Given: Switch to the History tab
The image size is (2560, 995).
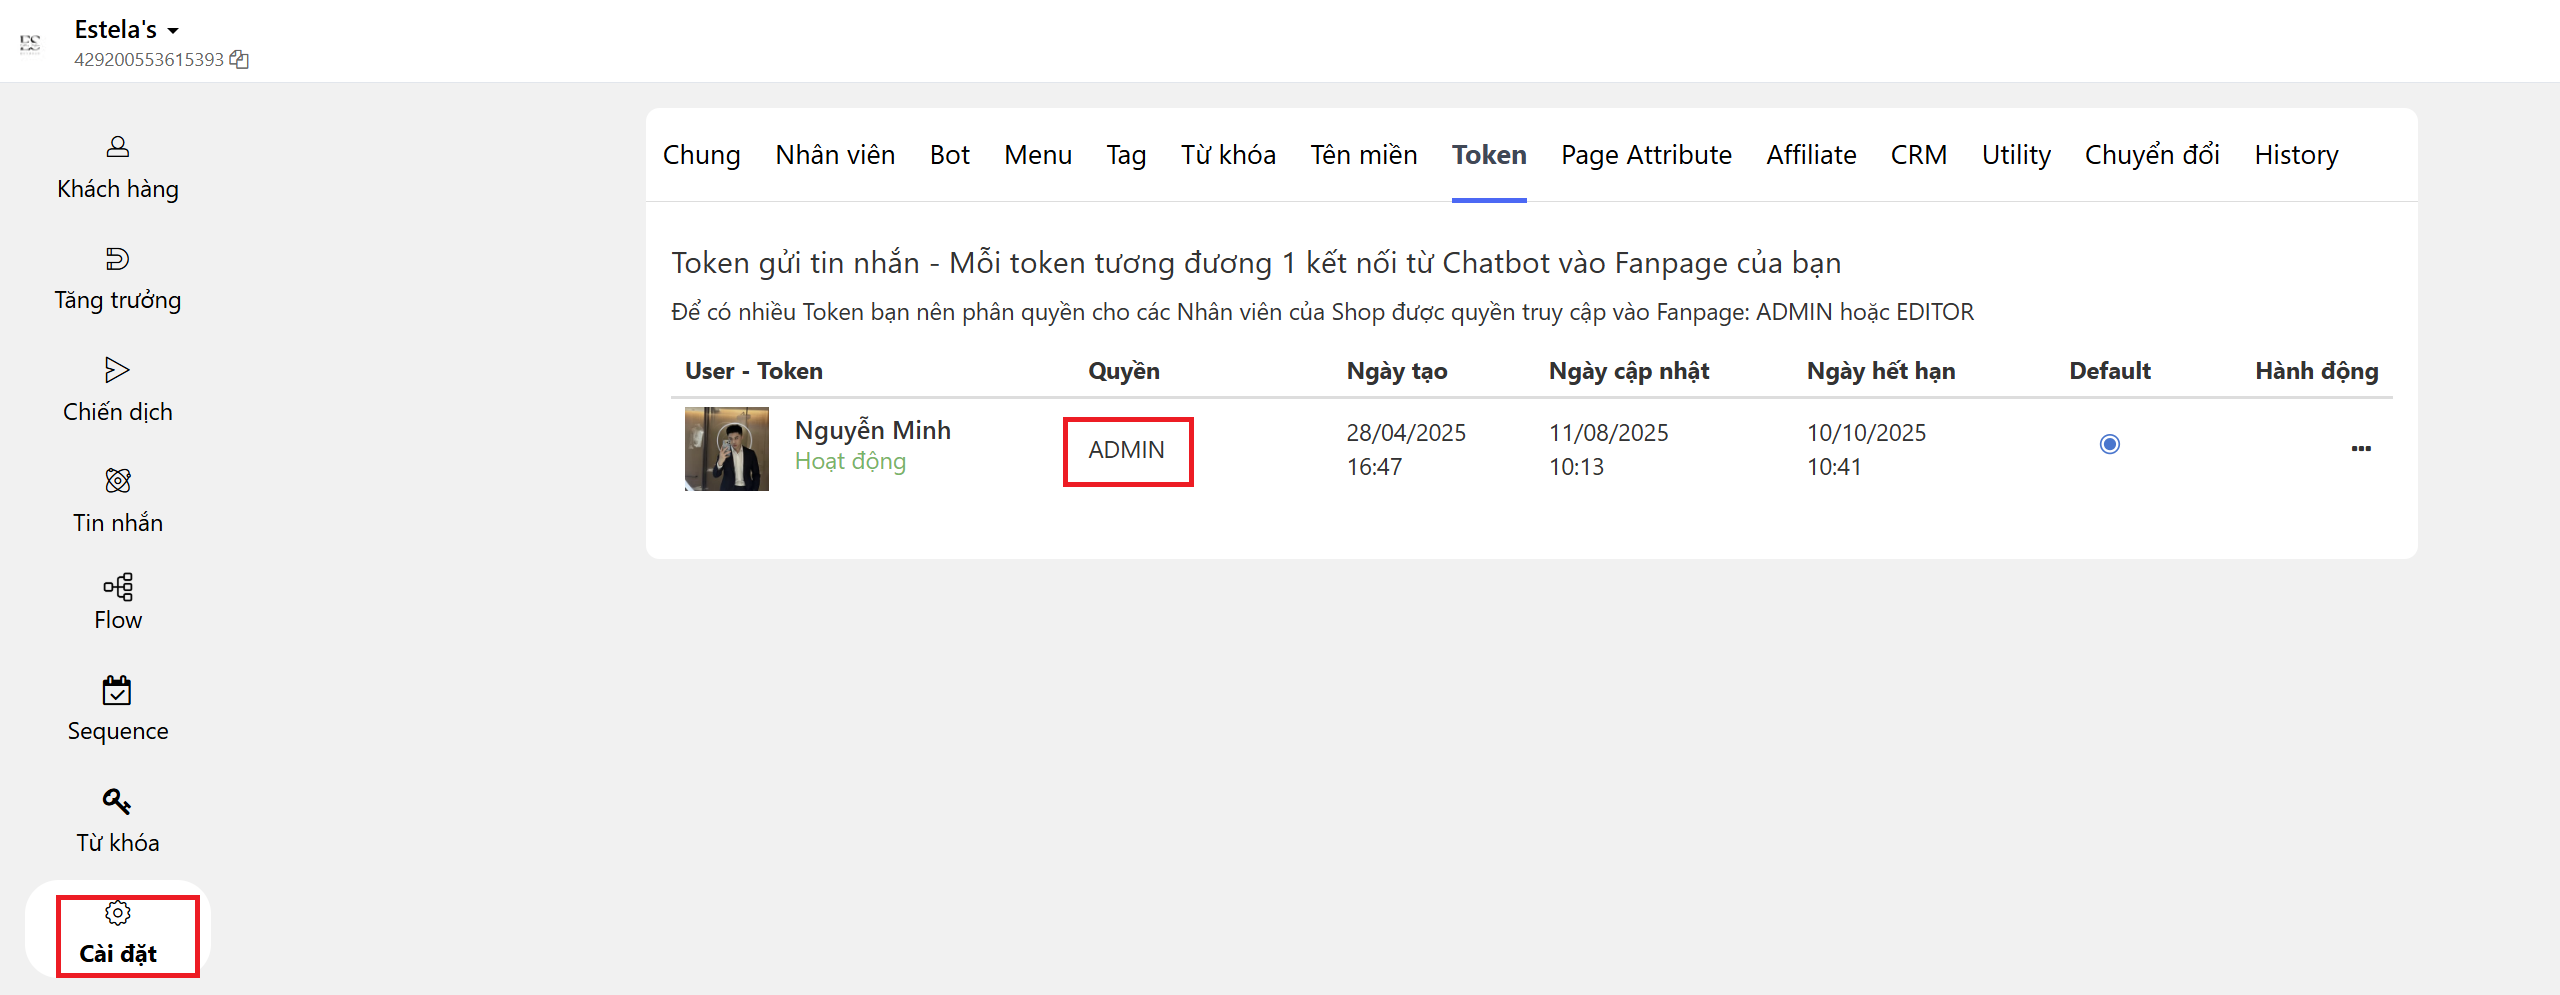Looking at the screenshot, I should point(2296,155).
